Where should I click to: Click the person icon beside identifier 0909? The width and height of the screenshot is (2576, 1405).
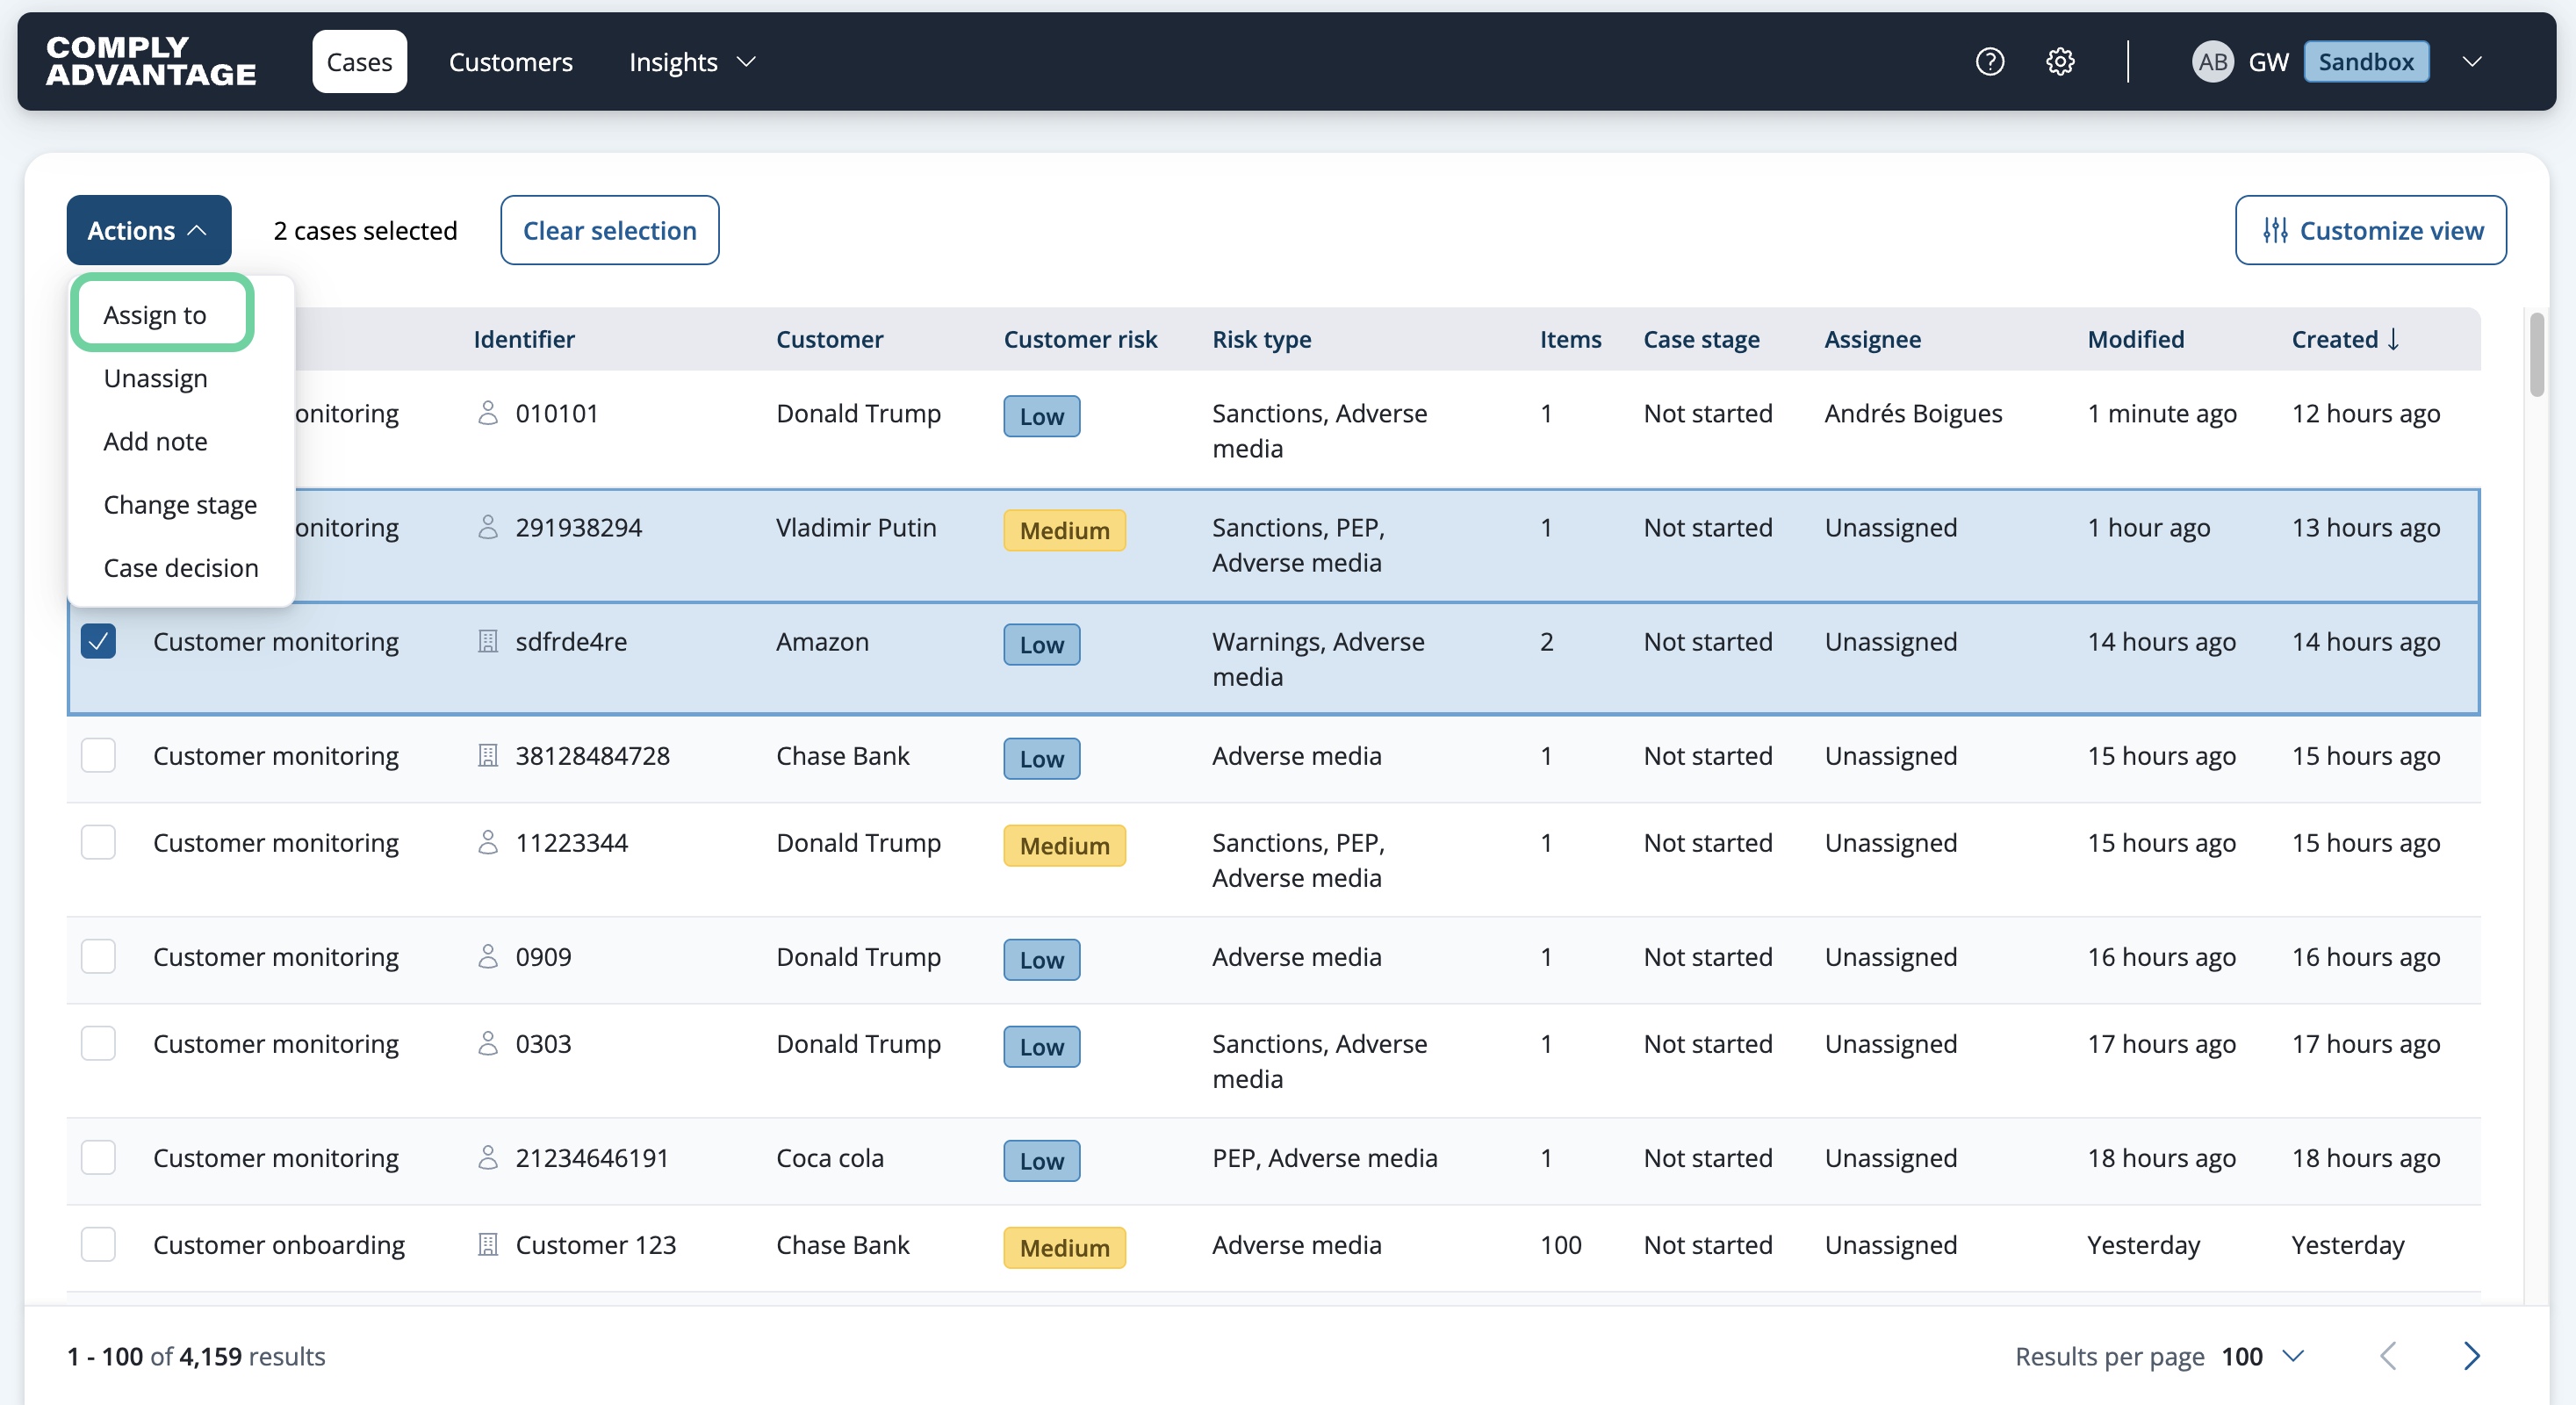(x=488, y=956)
